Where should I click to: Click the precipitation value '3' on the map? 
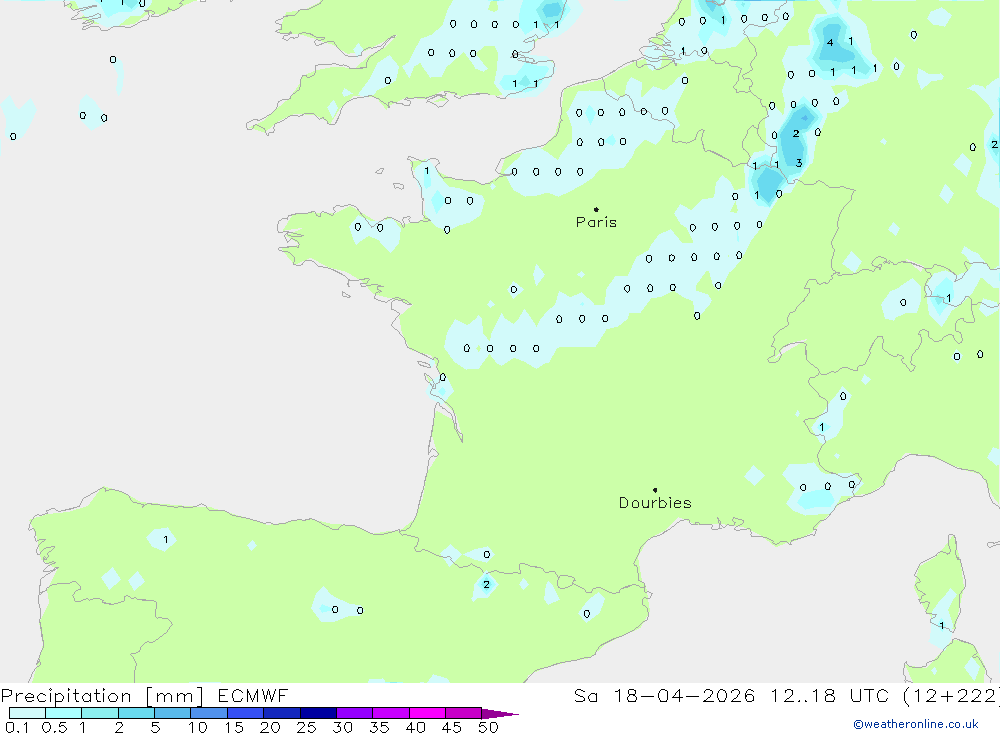coord(799,163)
